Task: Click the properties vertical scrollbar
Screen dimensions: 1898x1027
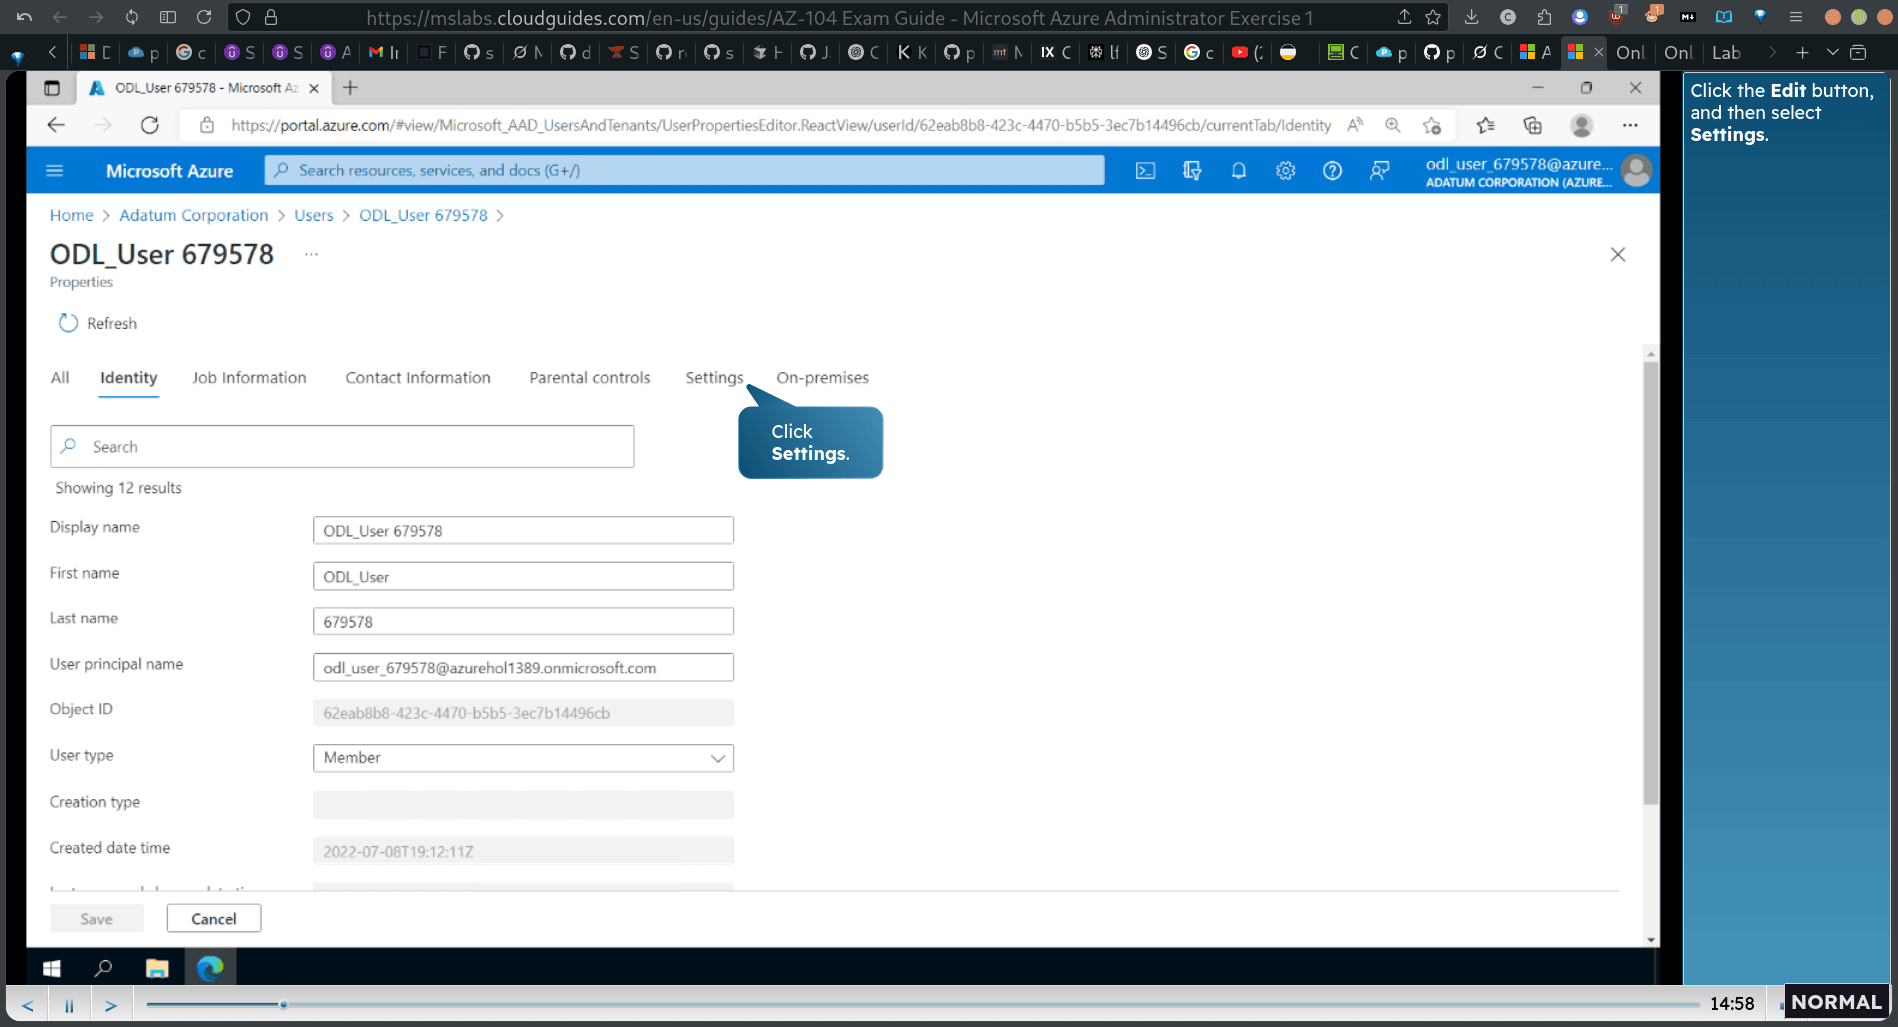Action: coord(1650,582)
